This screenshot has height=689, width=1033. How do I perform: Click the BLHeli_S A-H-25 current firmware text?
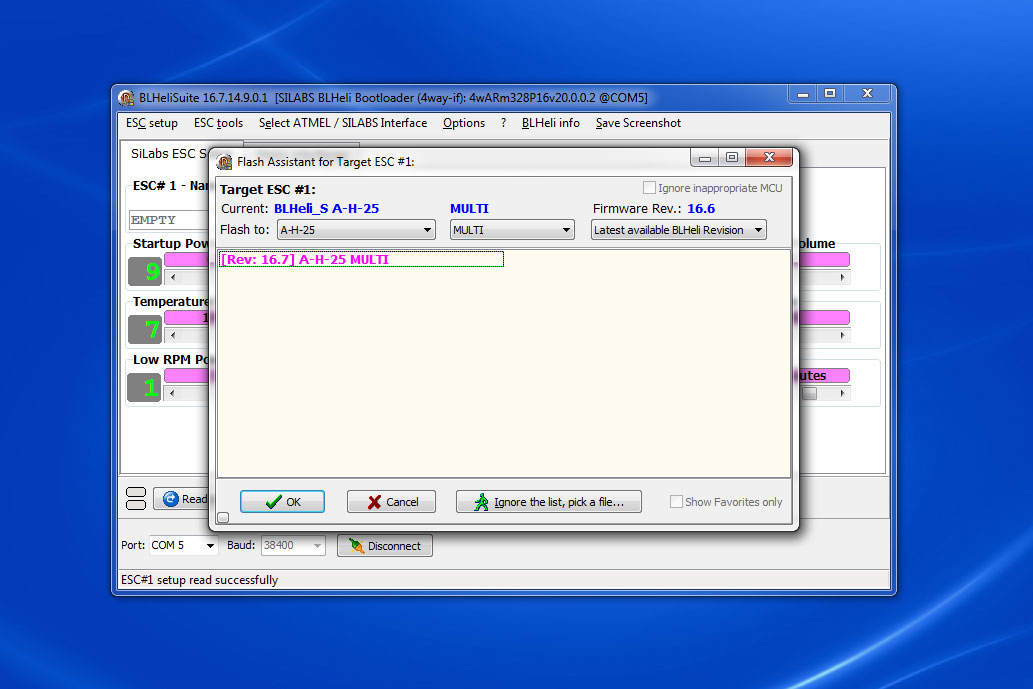pyautogui.click(x=326, y=209)
